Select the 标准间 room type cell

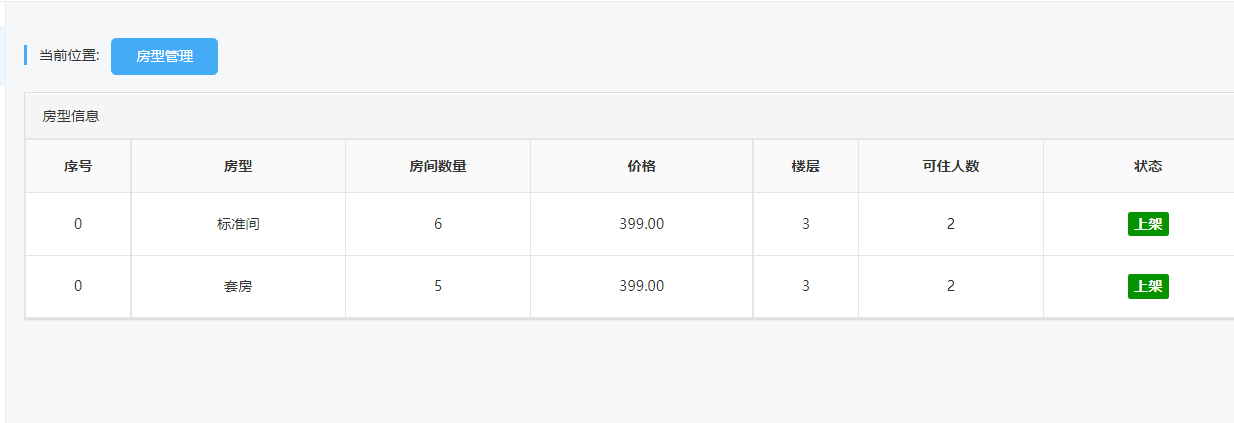pyautogui.click(x=238, y=224)
